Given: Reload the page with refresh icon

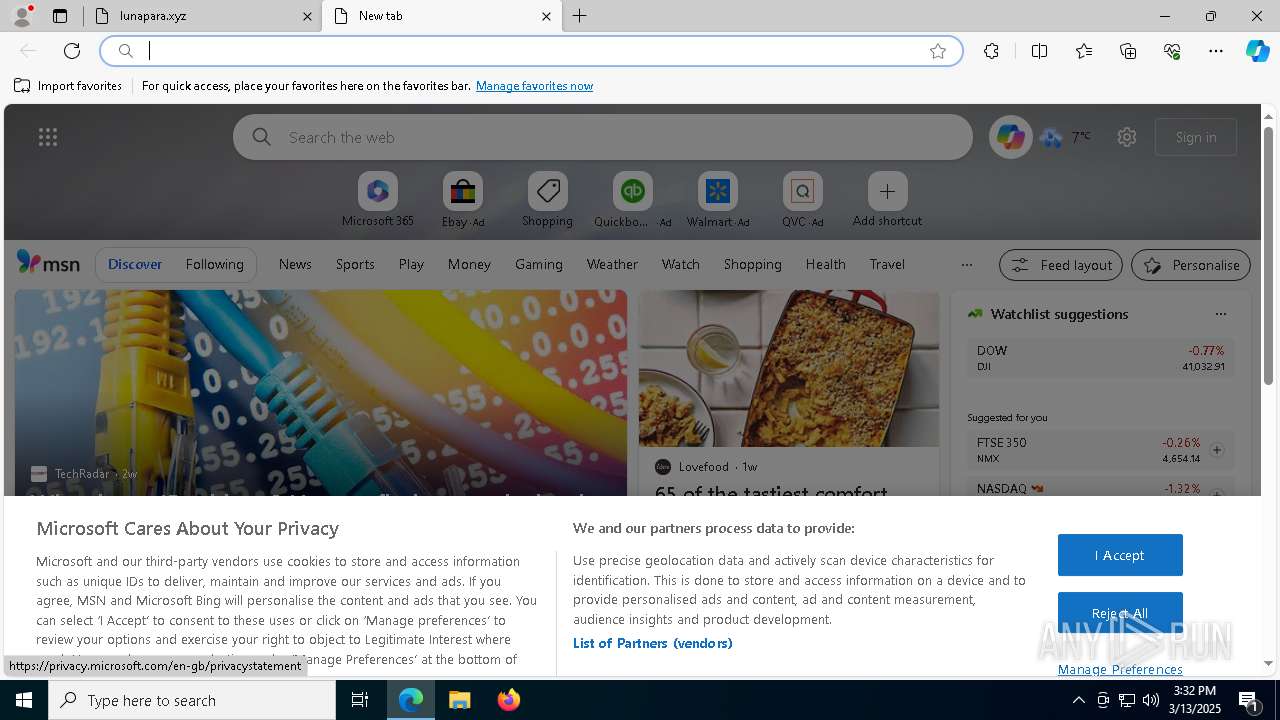Looking at the screenshot, I should pos(72,51).
